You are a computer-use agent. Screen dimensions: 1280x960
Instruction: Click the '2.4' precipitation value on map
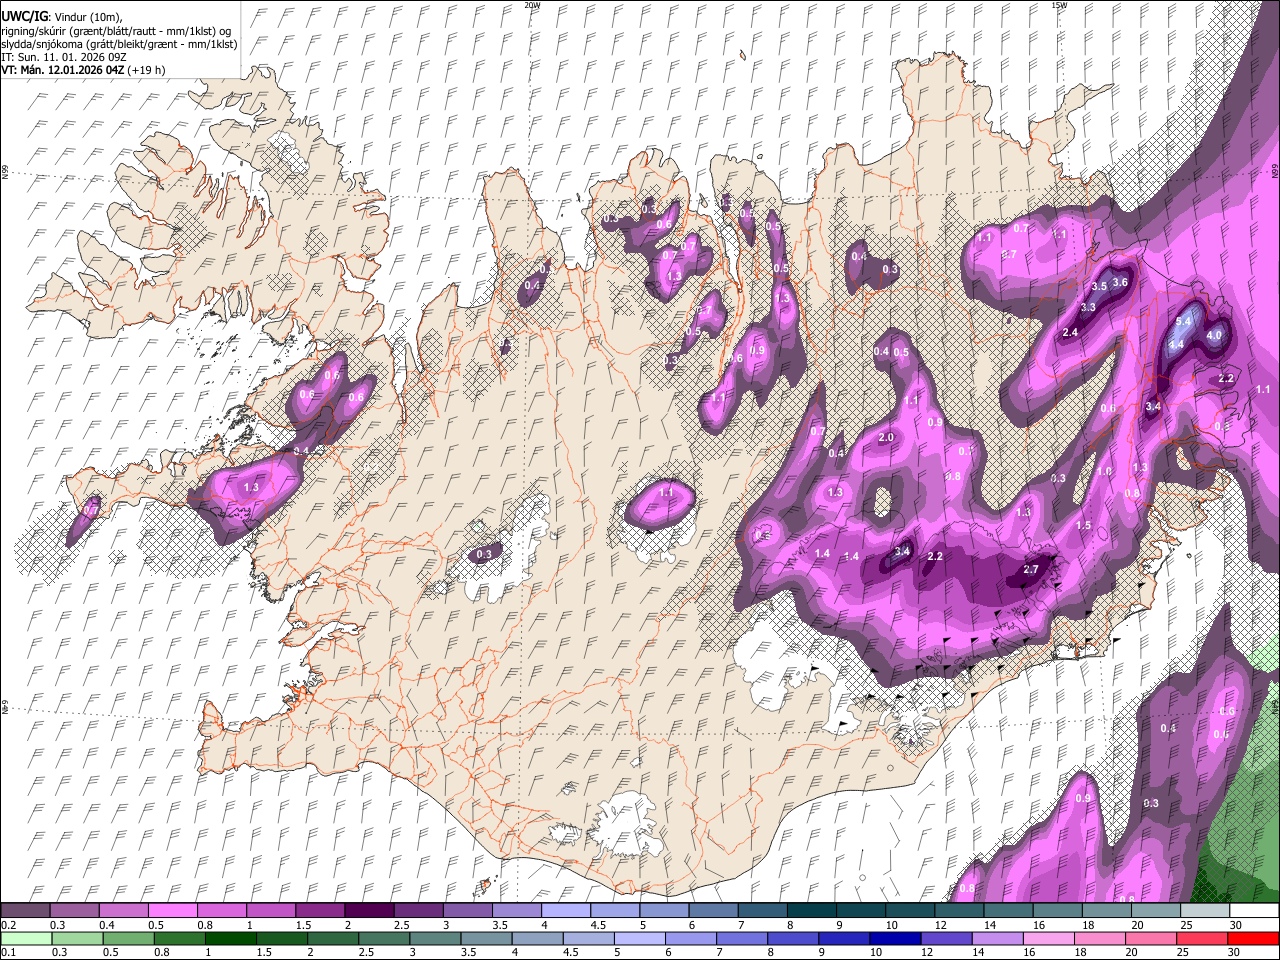(x=1070, y=332)
